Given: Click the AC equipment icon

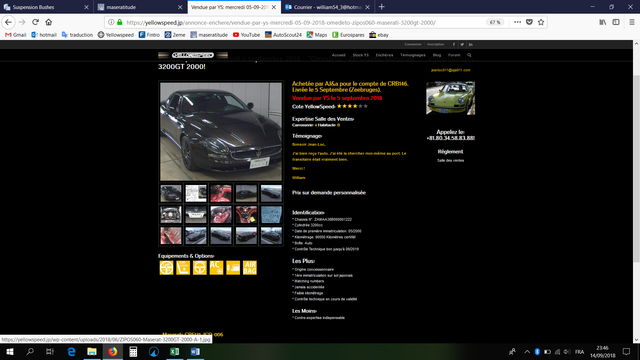Looking at the screenshot, I should (x=216, y=268).
